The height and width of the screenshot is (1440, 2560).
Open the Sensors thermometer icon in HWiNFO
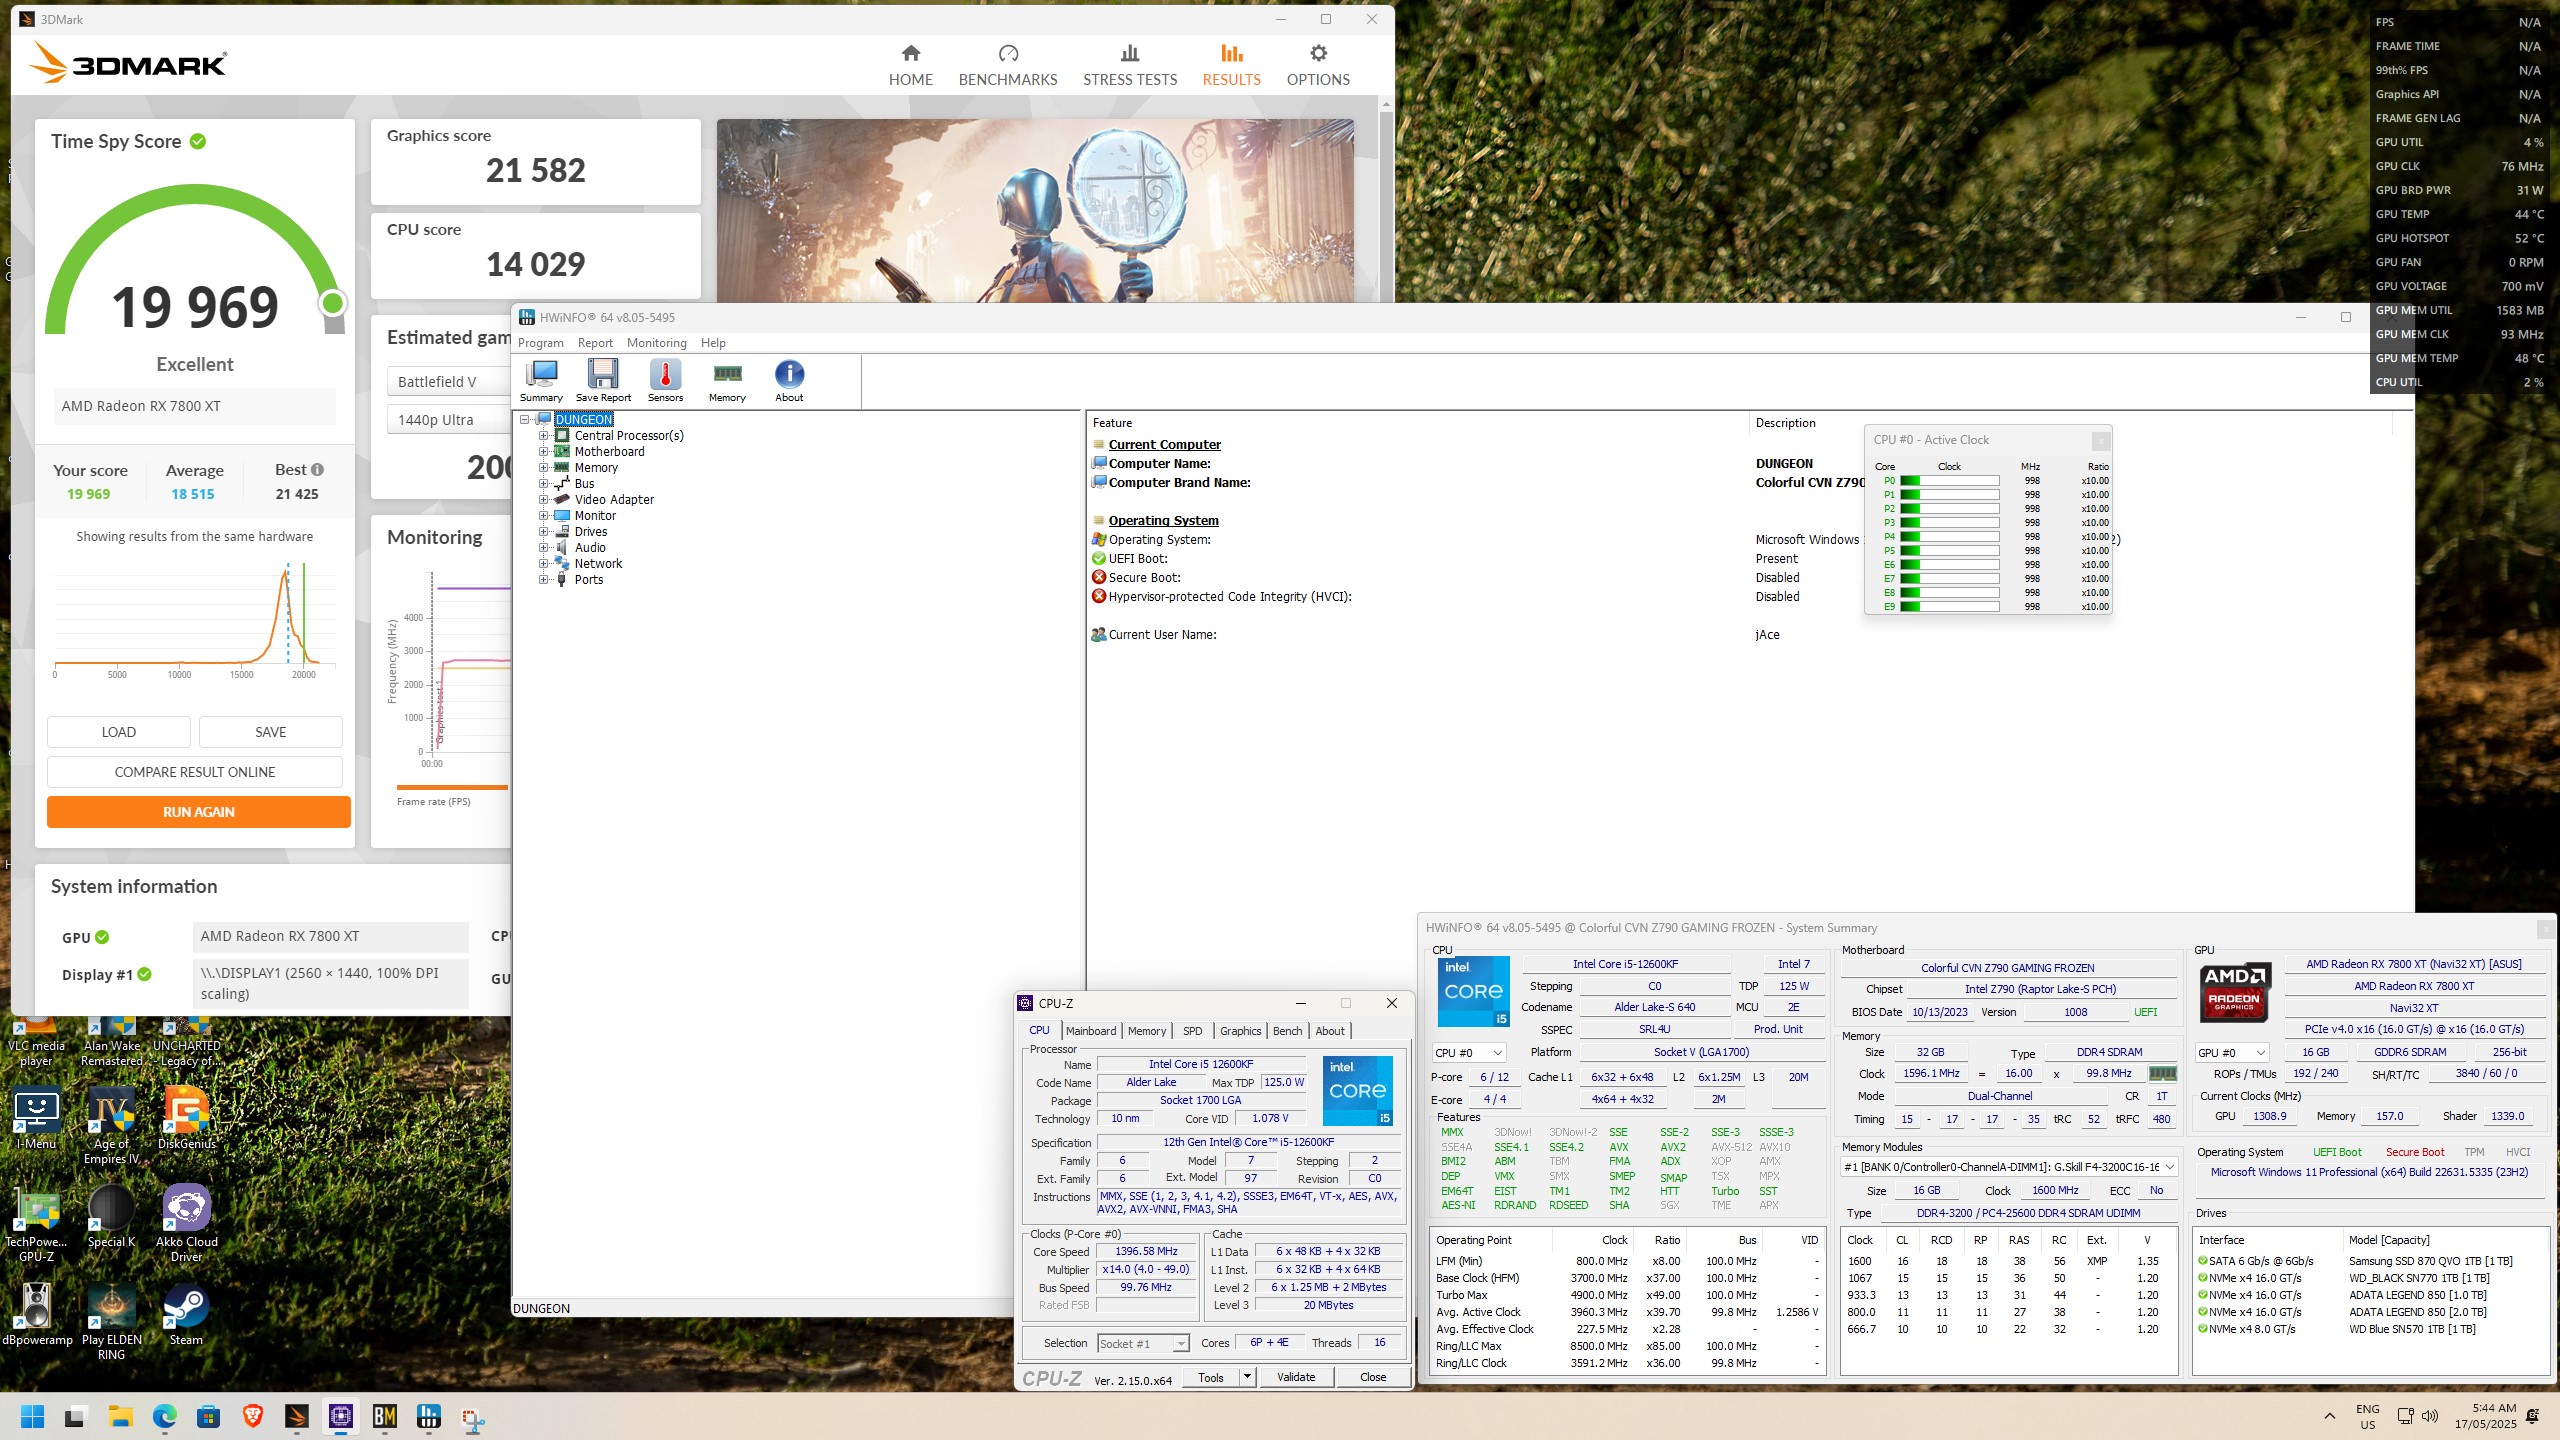pos(665,381)
